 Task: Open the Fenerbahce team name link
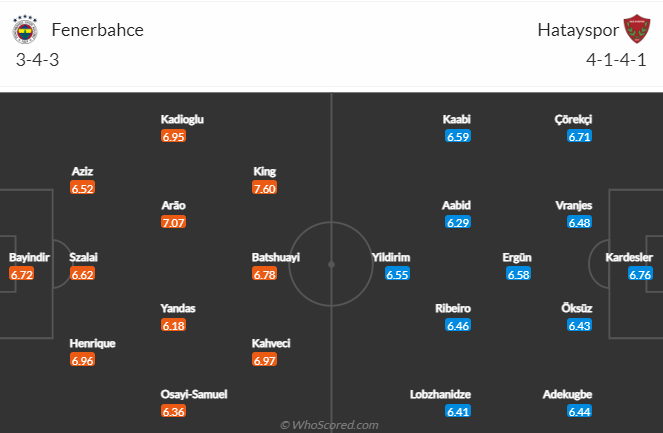[98, 30]
